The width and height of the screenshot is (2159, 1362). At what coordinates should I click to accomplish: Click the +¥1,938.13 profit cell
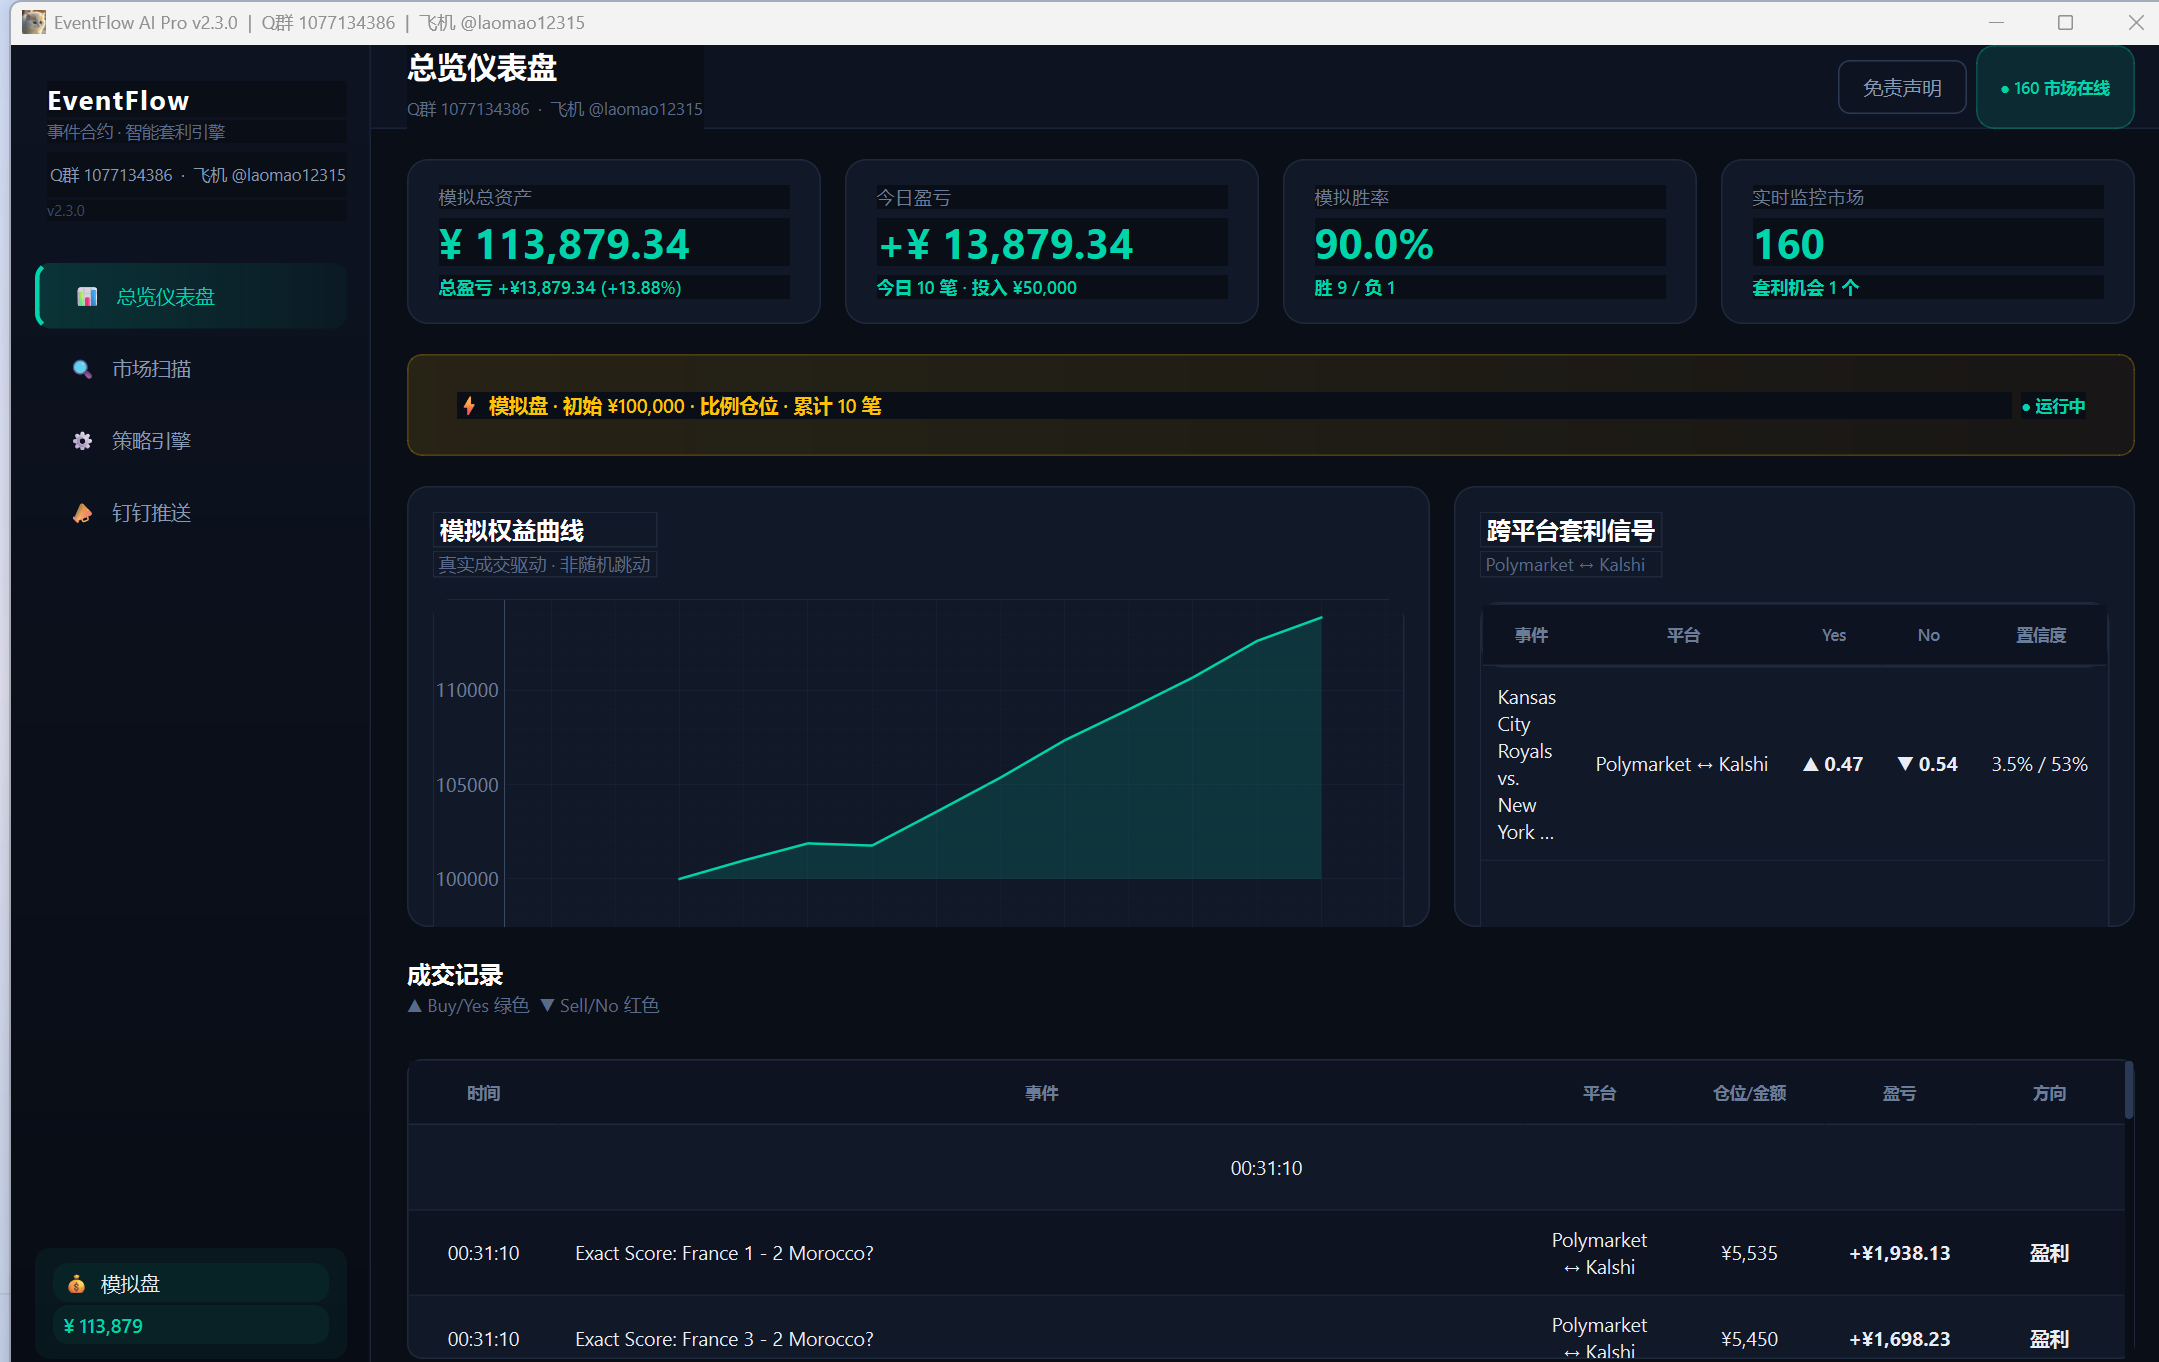pyautogui.click(x=1899, y=1253)
